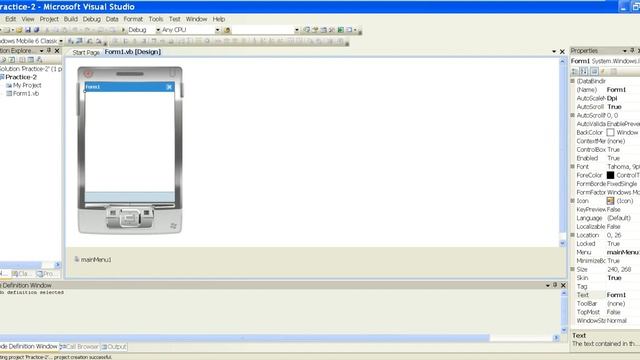Open Debug configuration dropdown
The height and width of the screenshot is (360, 640).
coord(158,30)
